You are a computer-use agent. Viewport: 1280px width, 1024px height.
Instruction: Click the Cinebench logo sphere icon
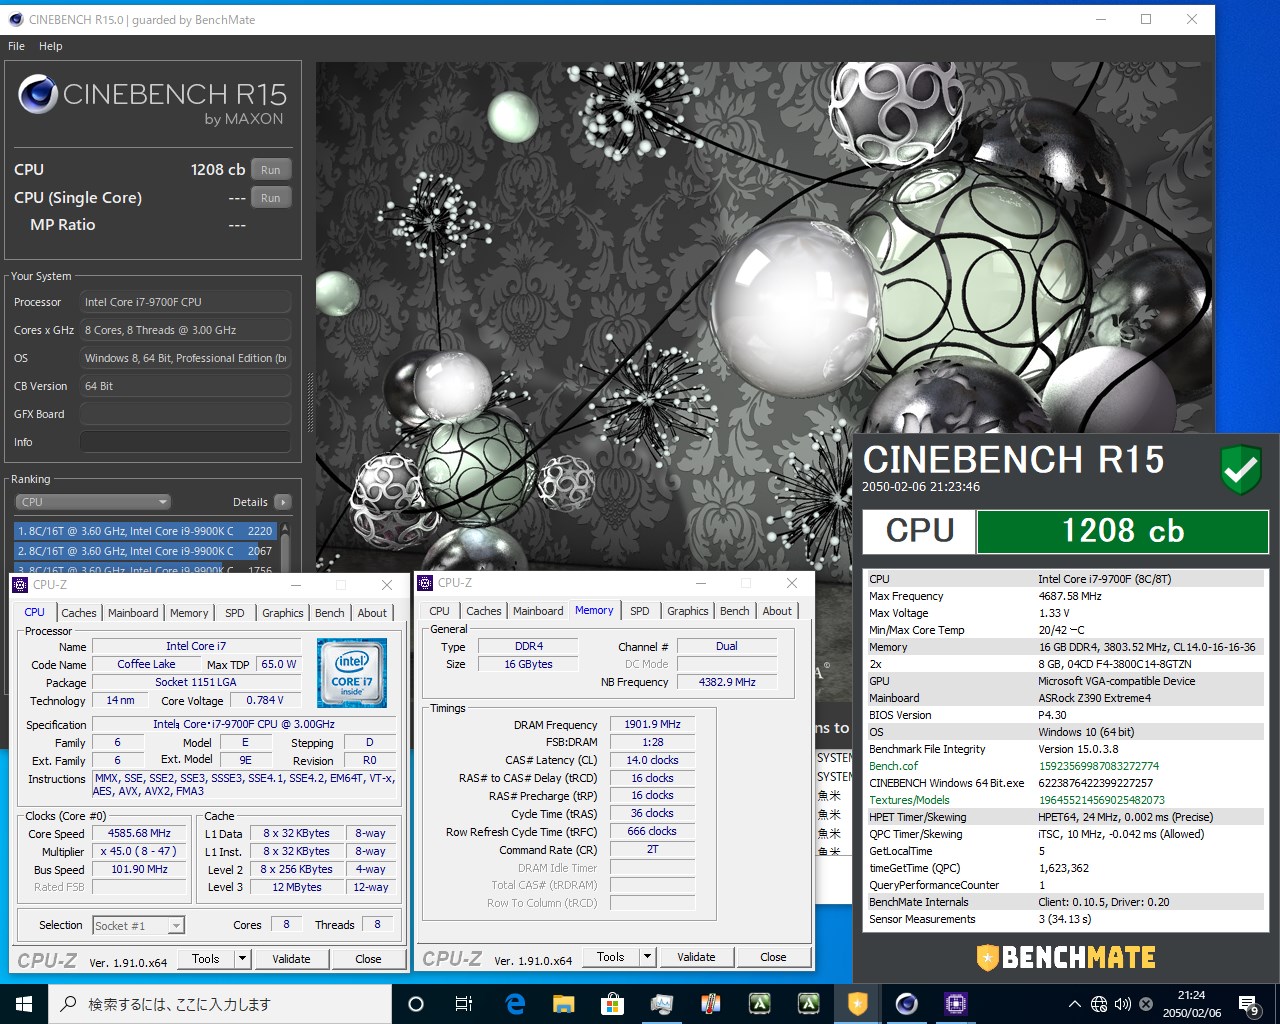pos(38,95)
